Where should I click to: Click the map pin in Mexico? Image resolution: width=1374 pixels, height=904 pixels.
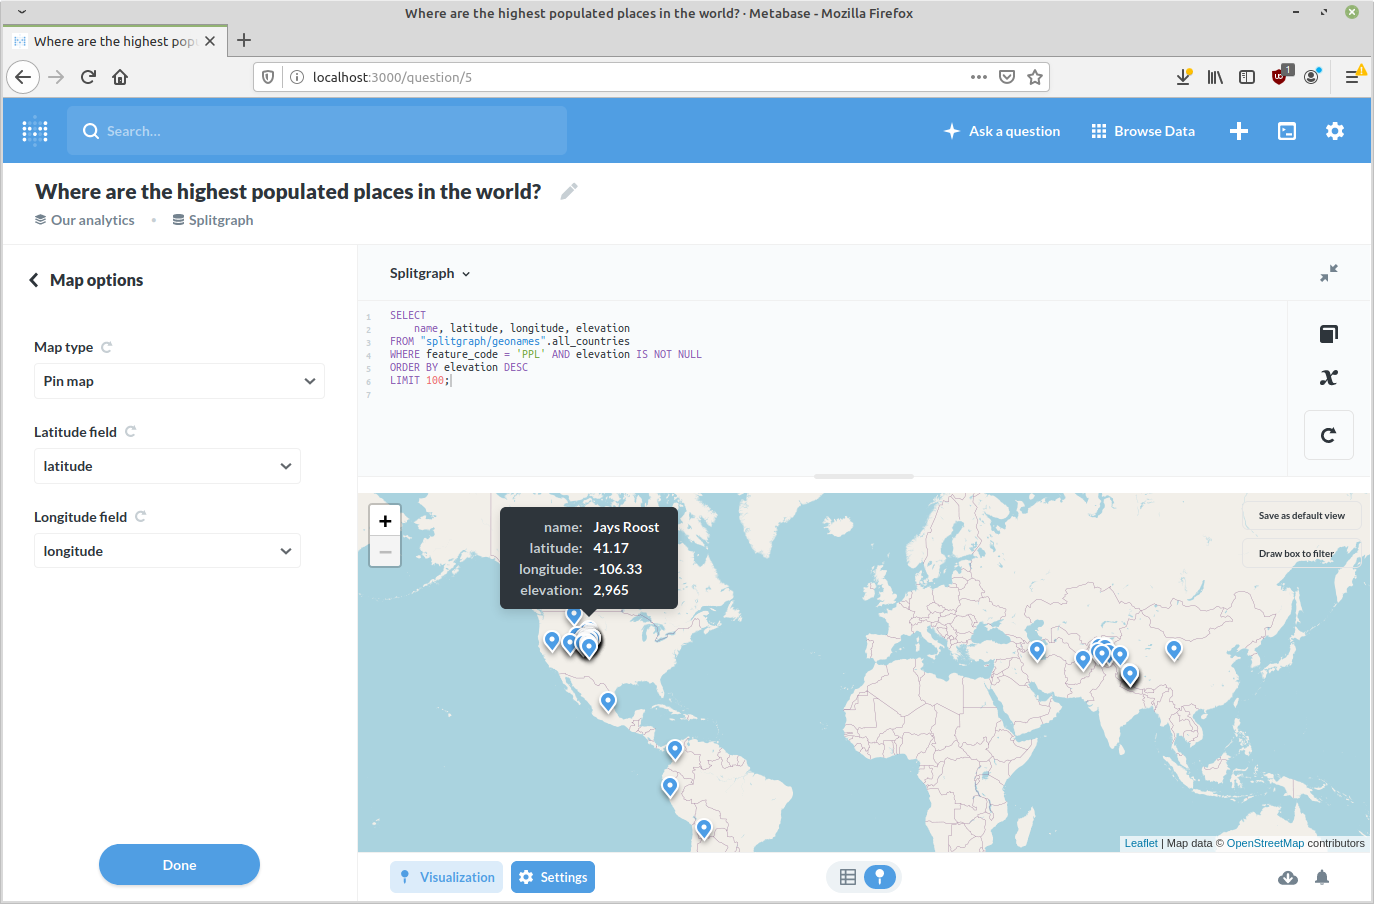pos(608,702)
